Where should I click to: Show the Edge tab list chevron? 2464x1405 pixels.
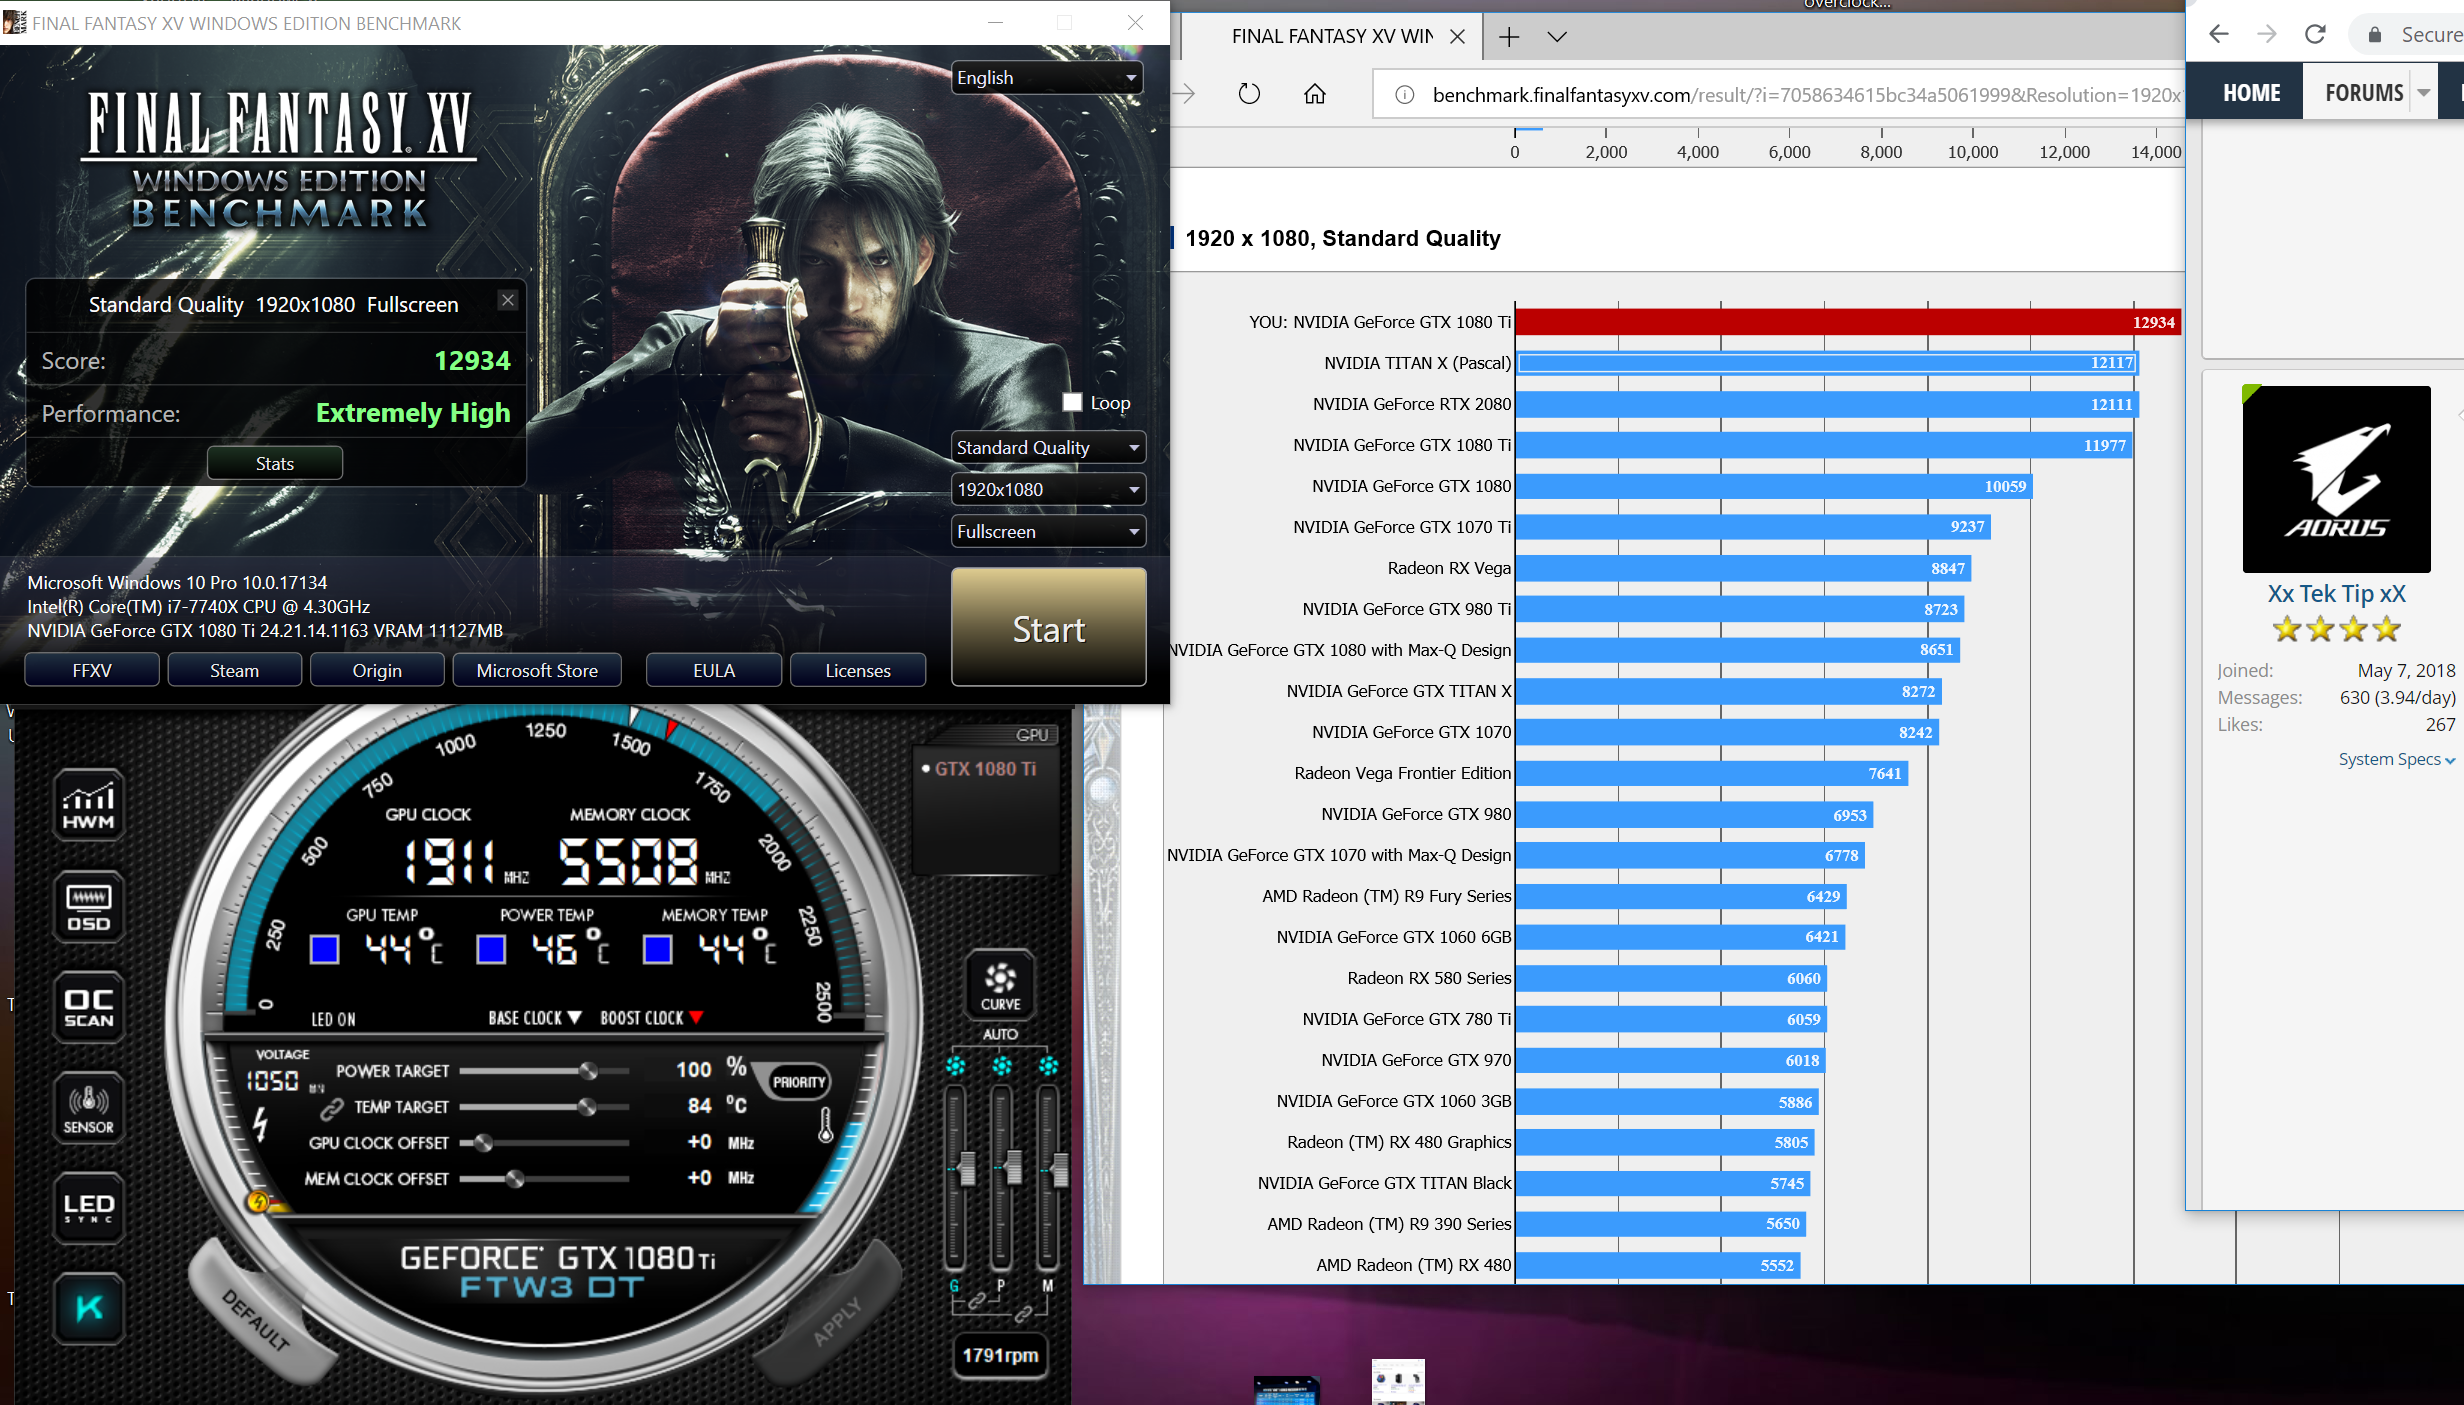click(x=1557, y=37)
